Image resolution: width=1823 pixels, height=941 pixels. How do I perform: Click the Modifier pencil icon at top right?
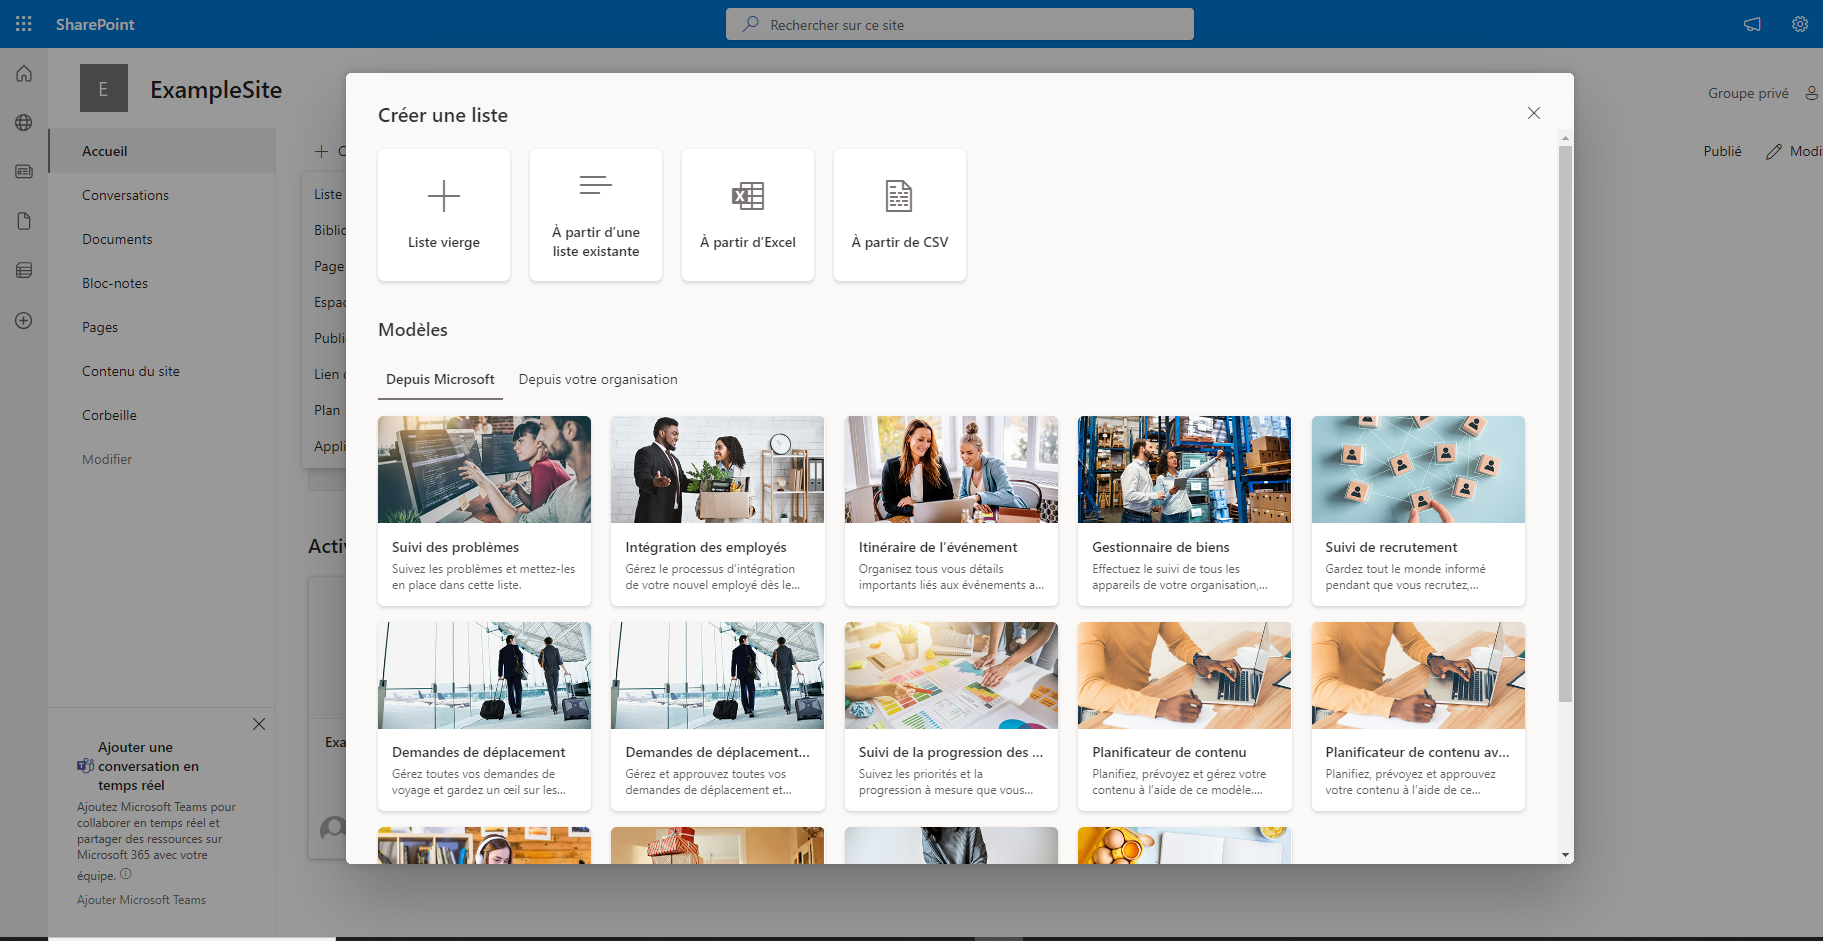coord(1774,151)
